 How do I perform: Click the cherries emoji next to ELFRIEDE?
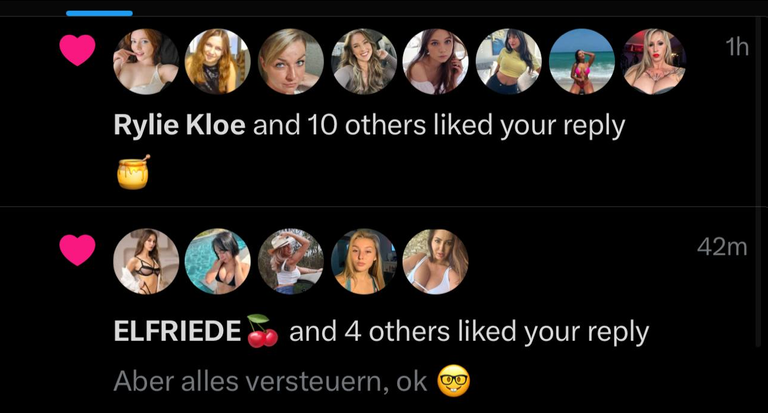click(263, 331)
